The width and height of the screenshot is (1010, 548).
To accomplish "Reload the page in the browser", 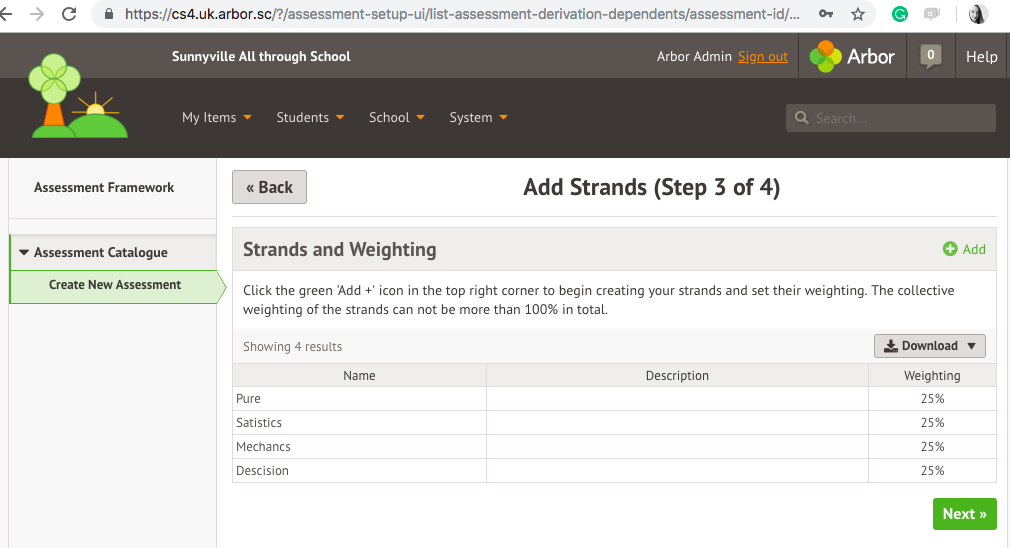I will point(69,14).
